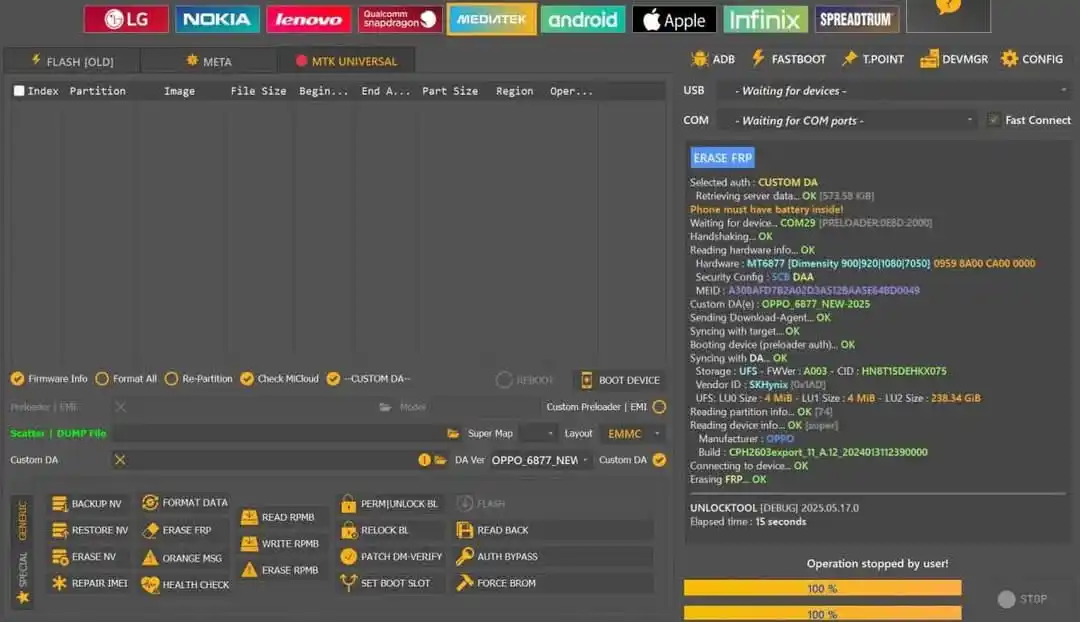
Task: Open the COM ports dropdown
Action: click(847, 121)
